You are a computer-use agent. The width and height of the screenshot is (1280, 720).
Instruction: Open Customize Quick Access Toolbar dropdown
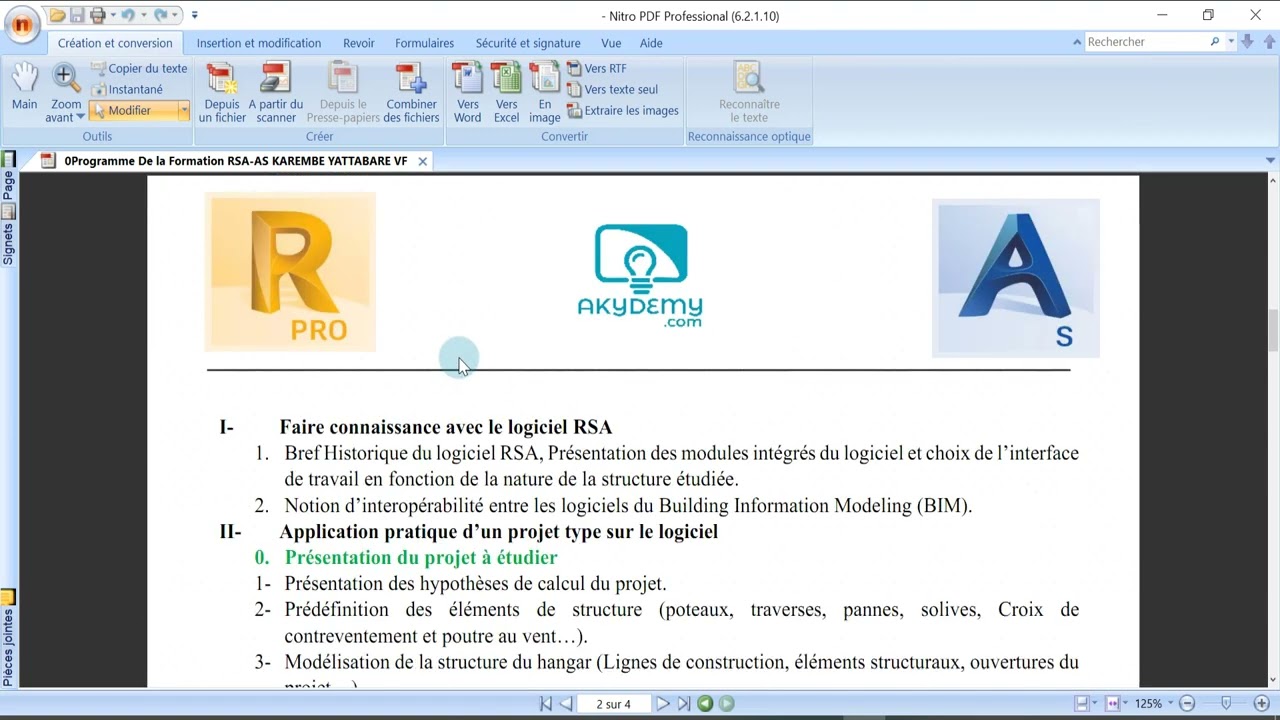[195, 15]
